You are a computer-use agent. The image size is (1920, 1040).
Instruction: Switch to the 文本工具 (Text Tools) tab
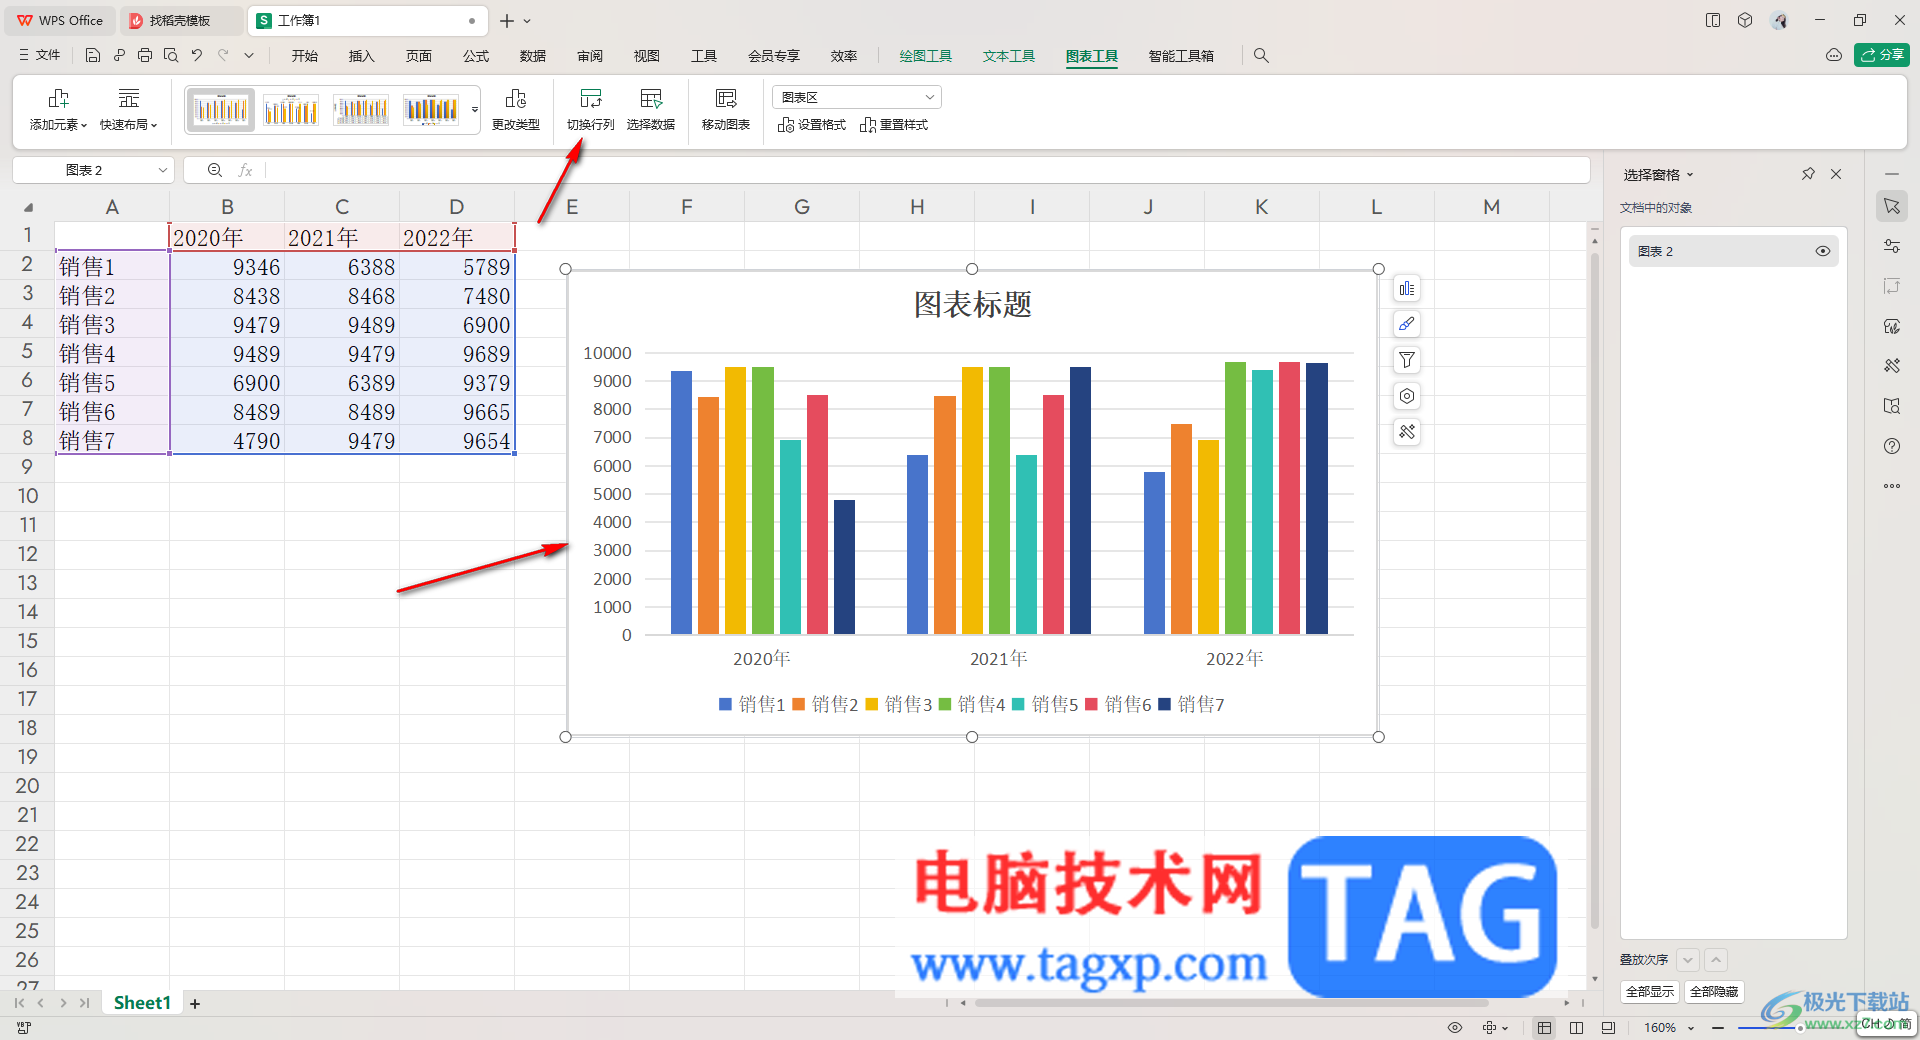click(x=1009, y=56)
